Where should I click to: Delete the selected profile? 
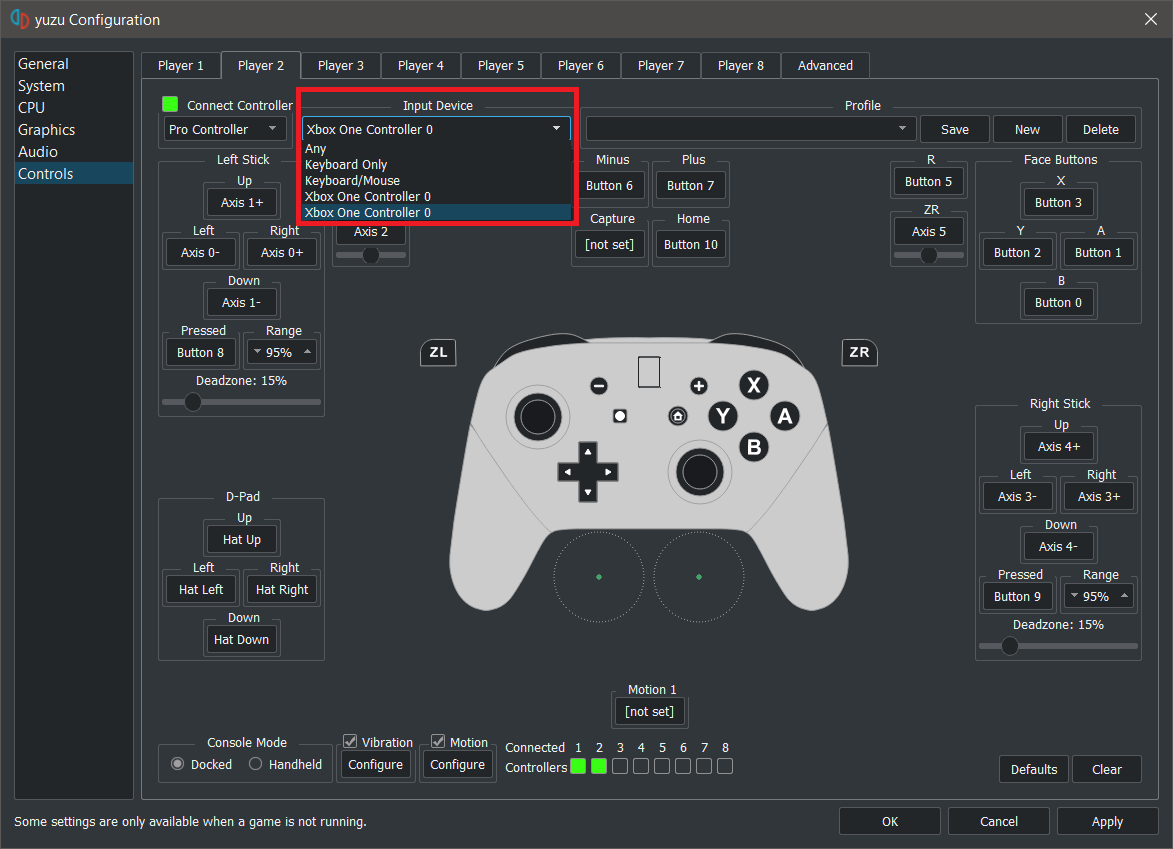1100,129
